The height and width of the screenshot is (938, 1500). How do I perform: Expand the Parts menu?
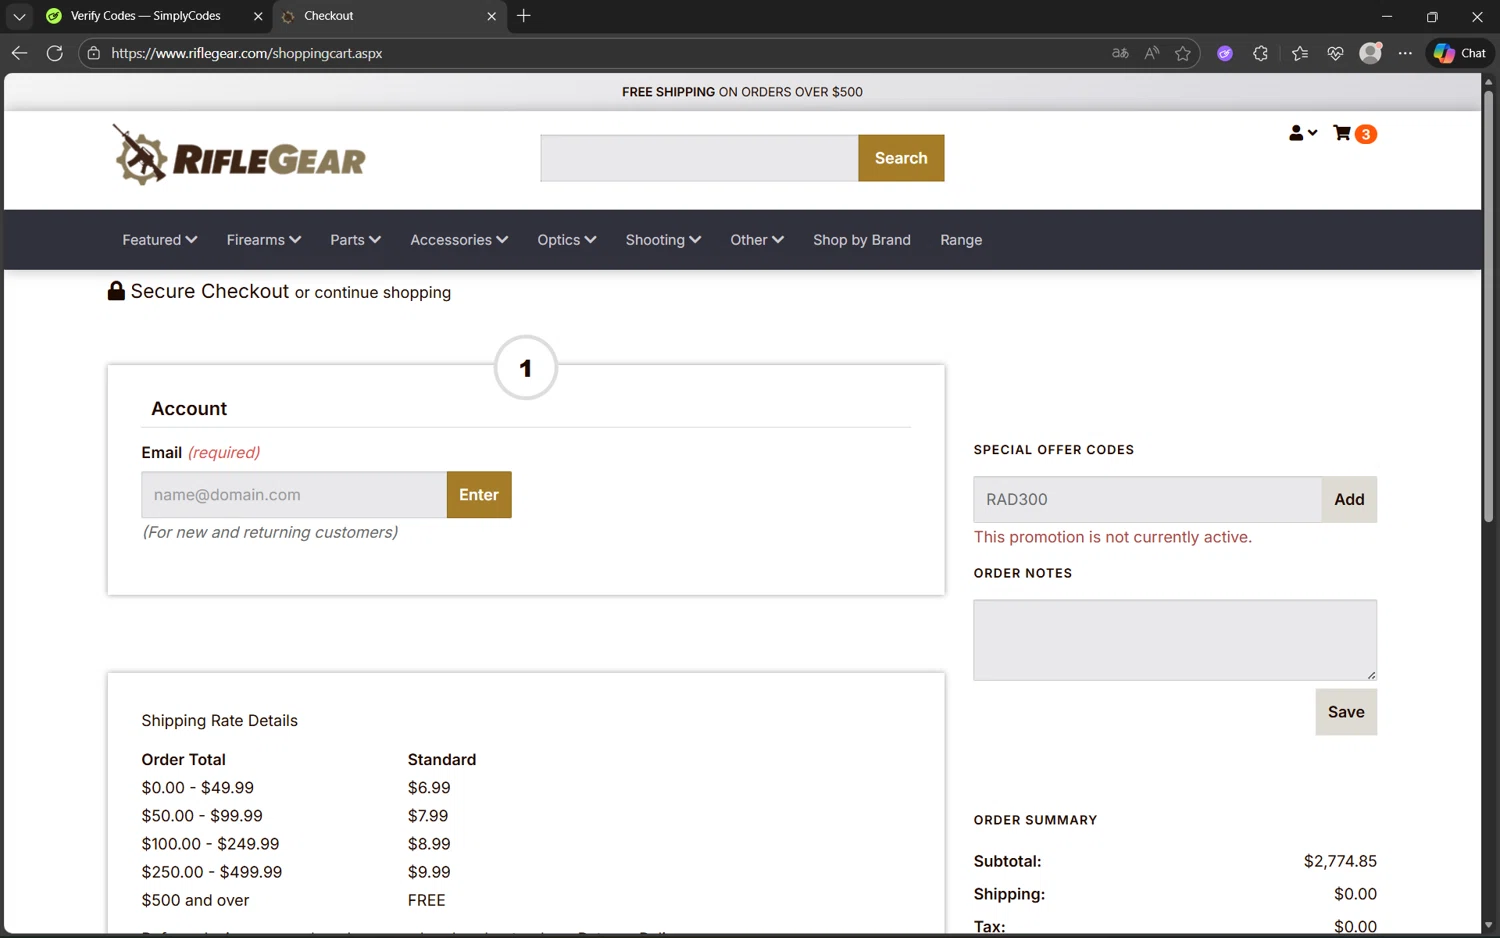[356, 240]
